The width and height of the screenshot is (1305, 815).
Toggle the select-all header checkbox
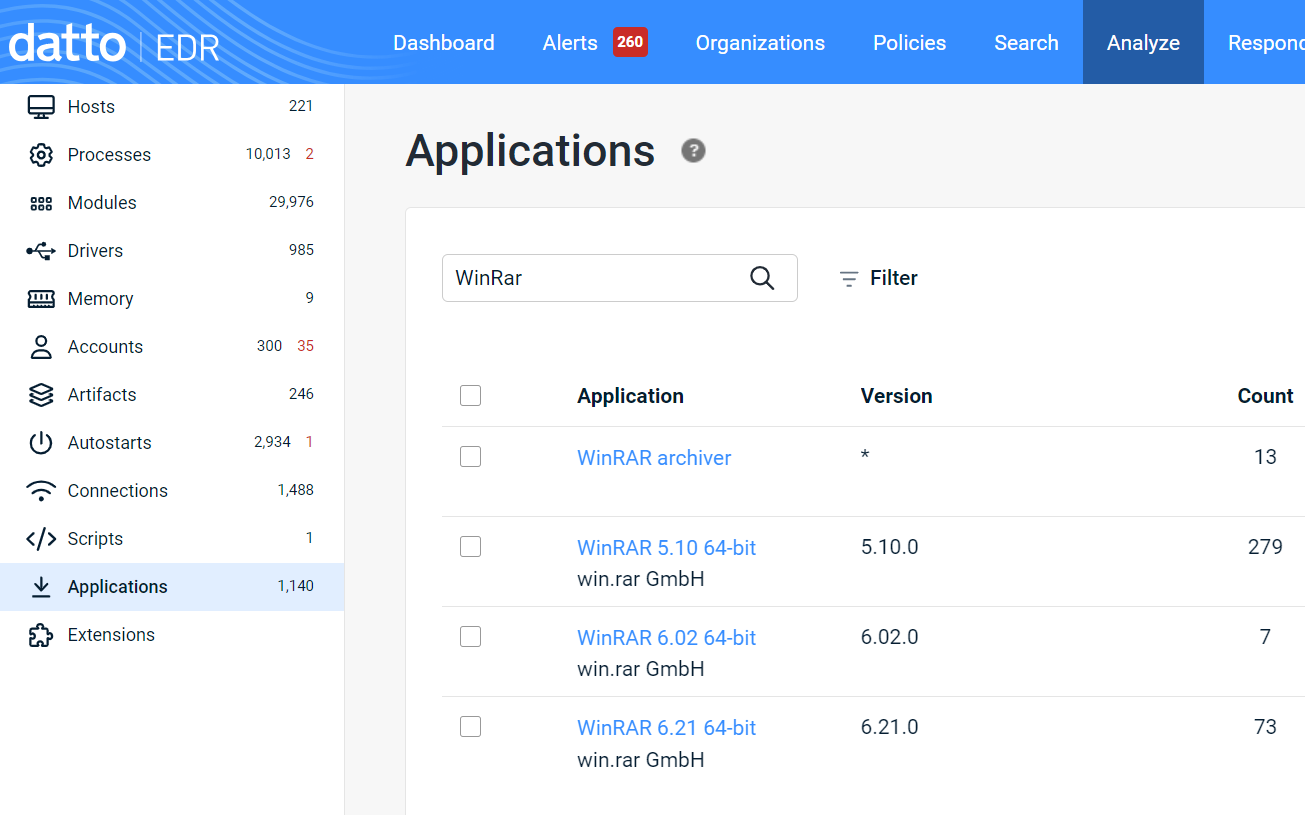(x=470, y=395)
